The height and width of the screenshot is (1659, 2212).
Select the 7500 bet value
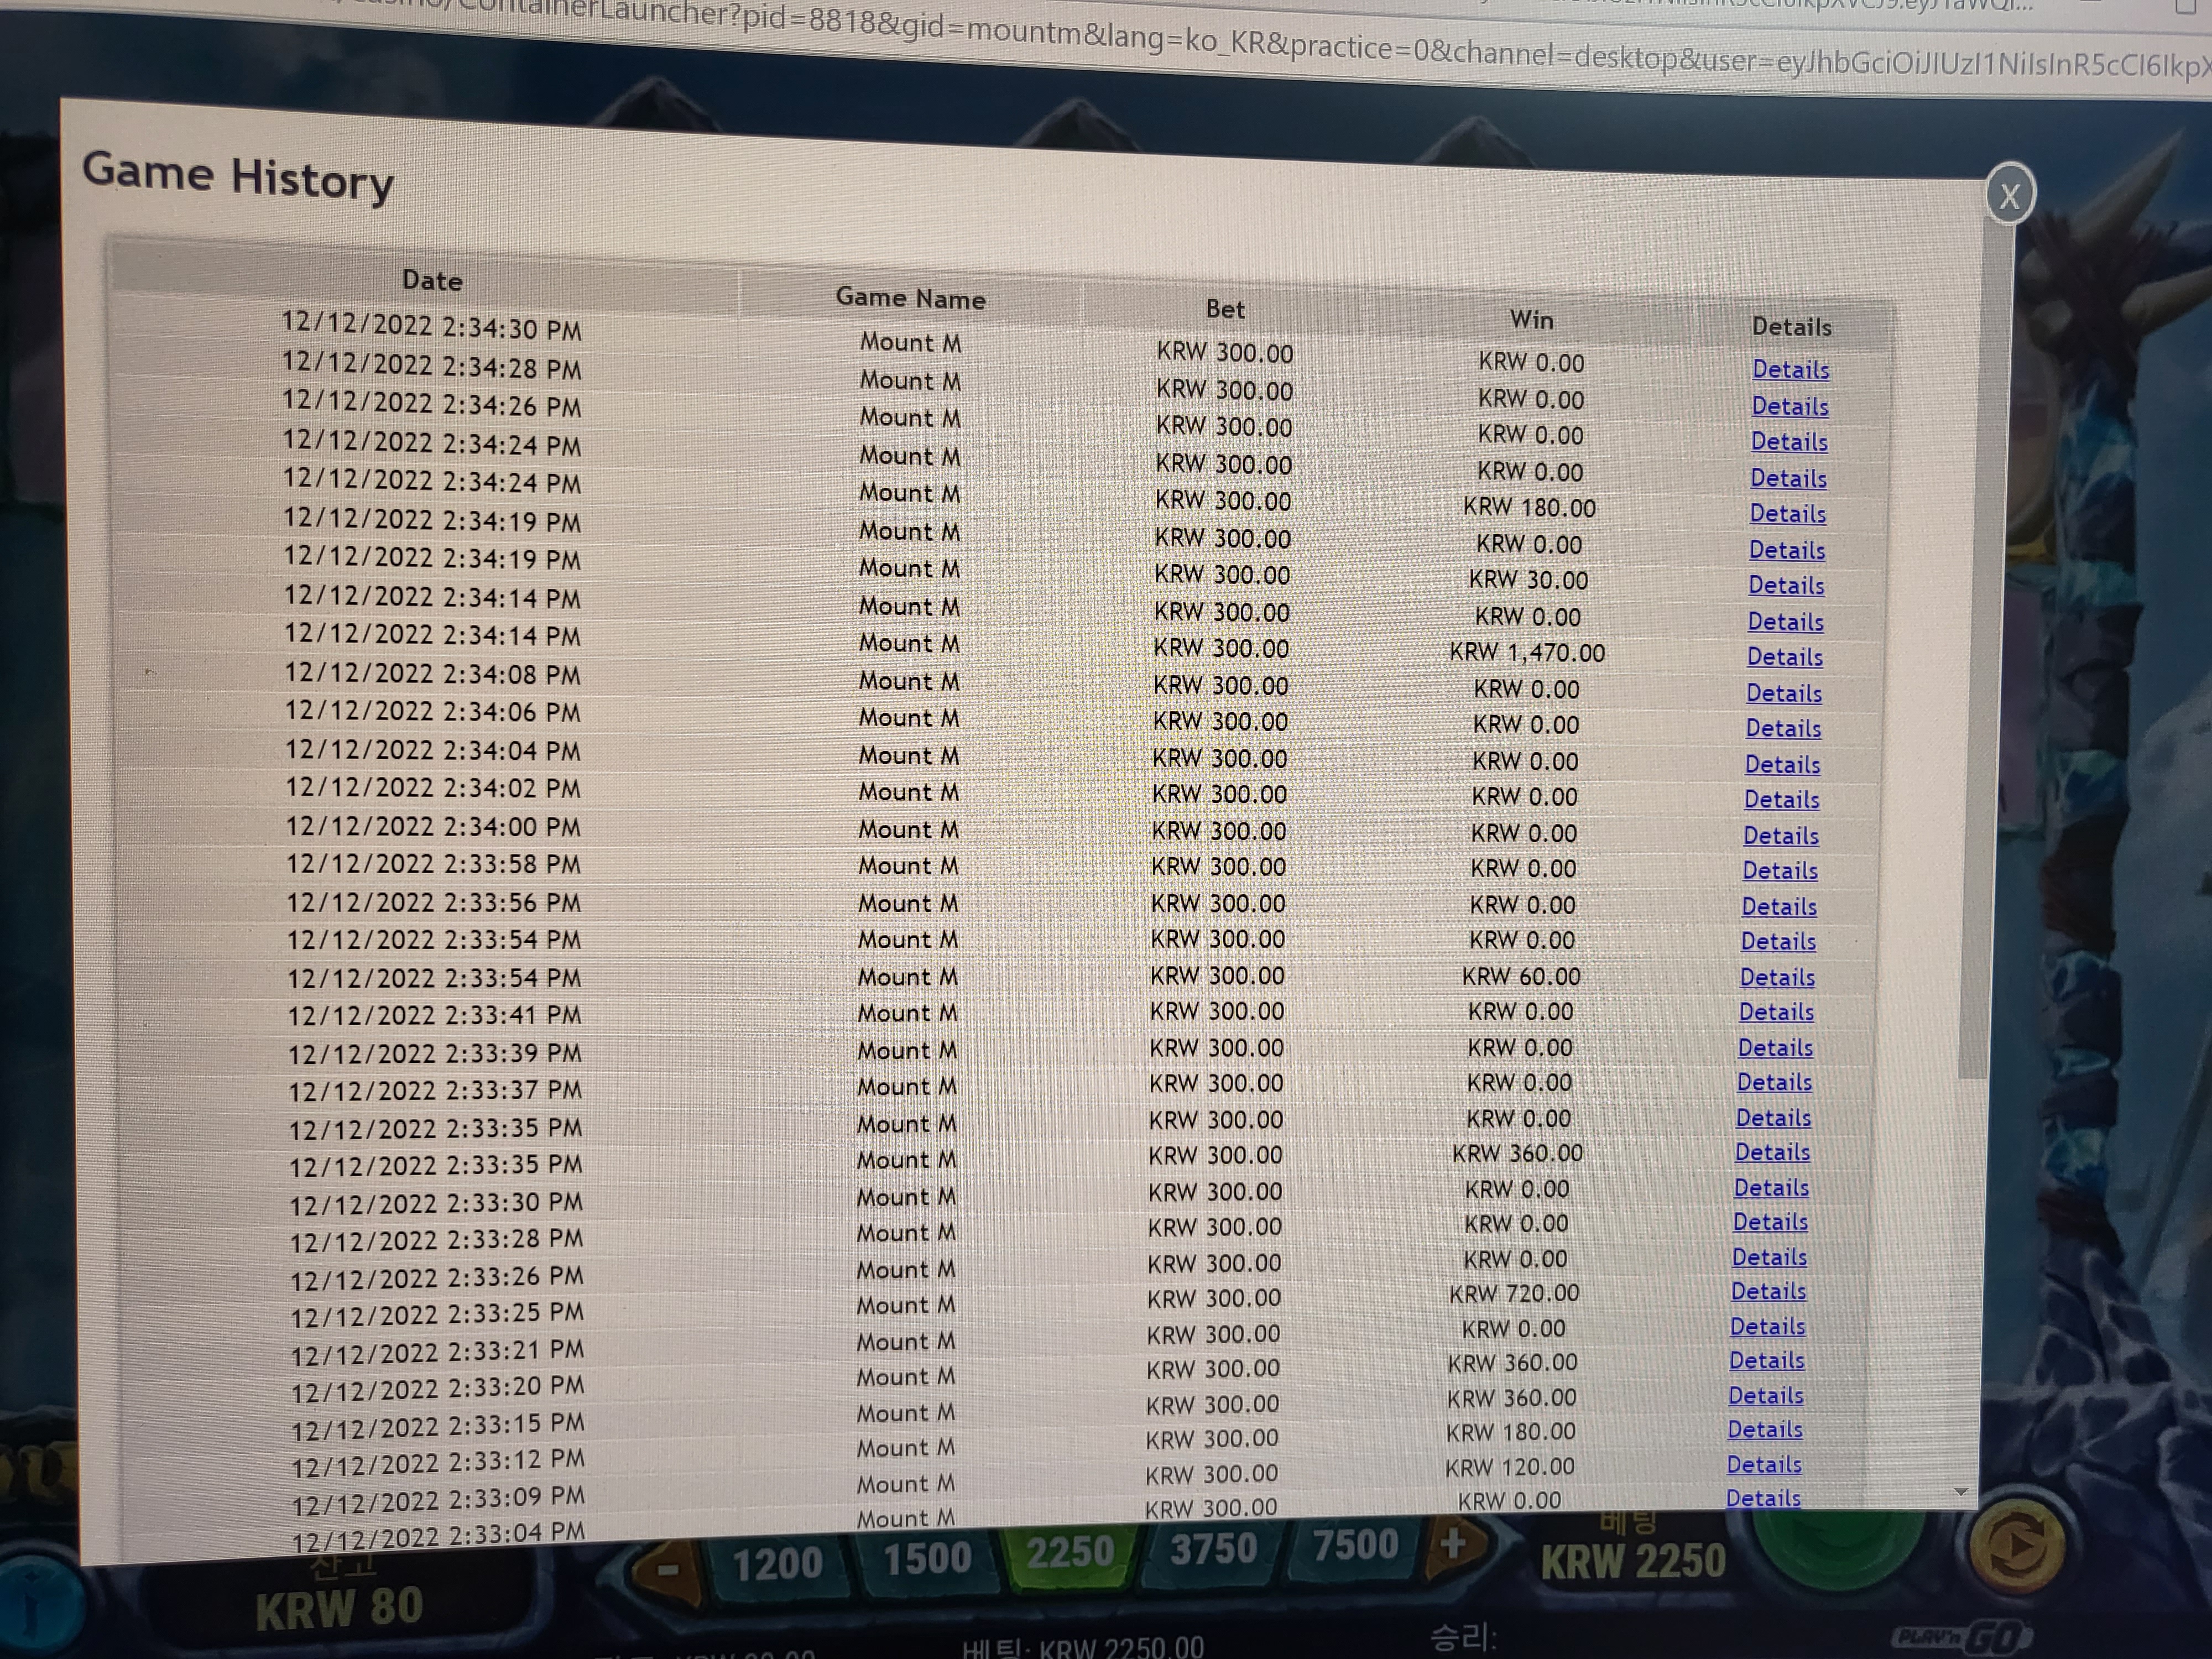(1355, 1546)
